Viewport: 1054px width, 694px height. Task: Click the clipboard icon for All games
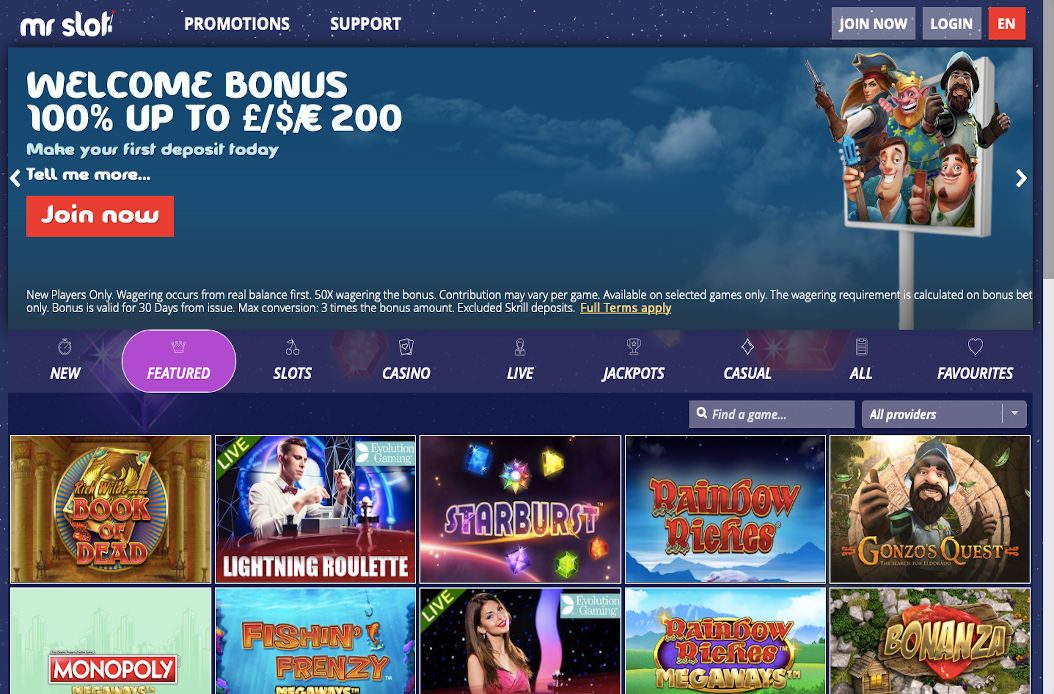[861, 346]
